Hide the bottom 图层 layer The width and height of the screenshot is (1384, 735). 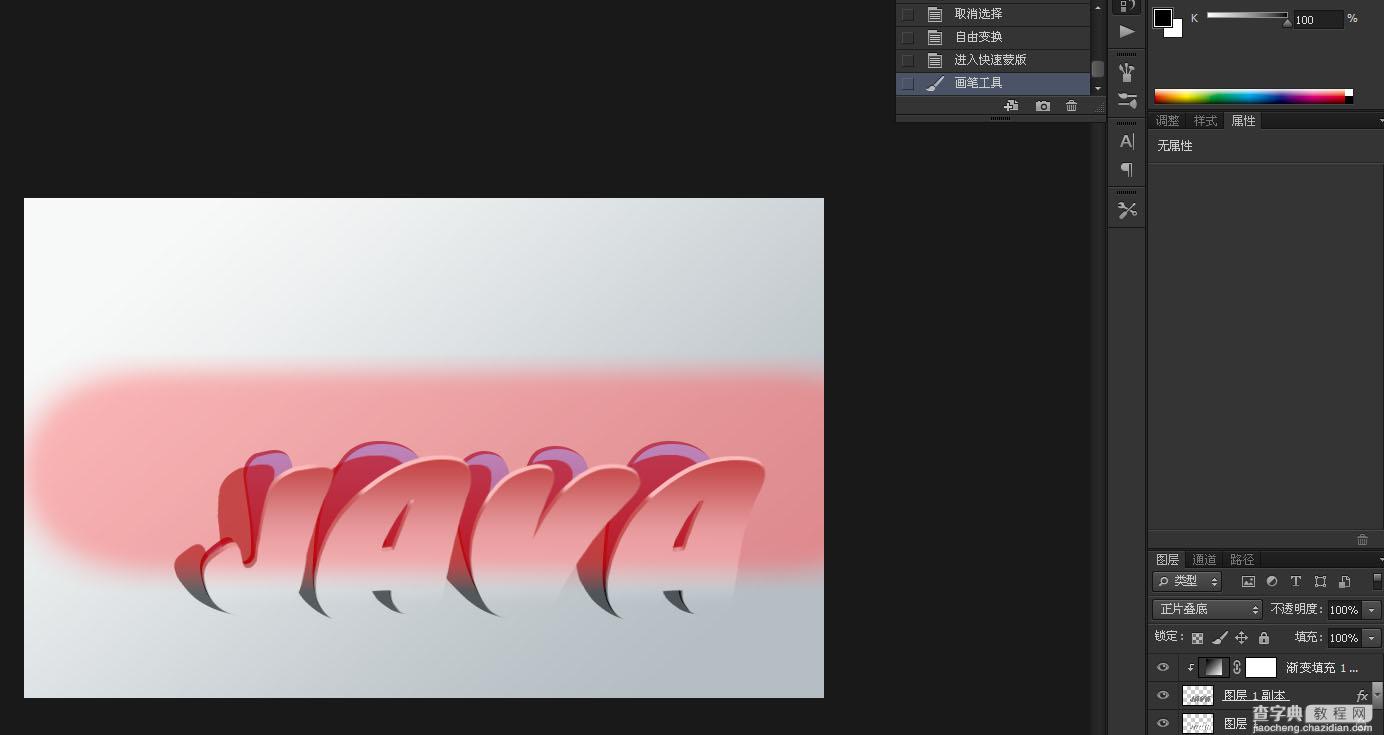1162,722
